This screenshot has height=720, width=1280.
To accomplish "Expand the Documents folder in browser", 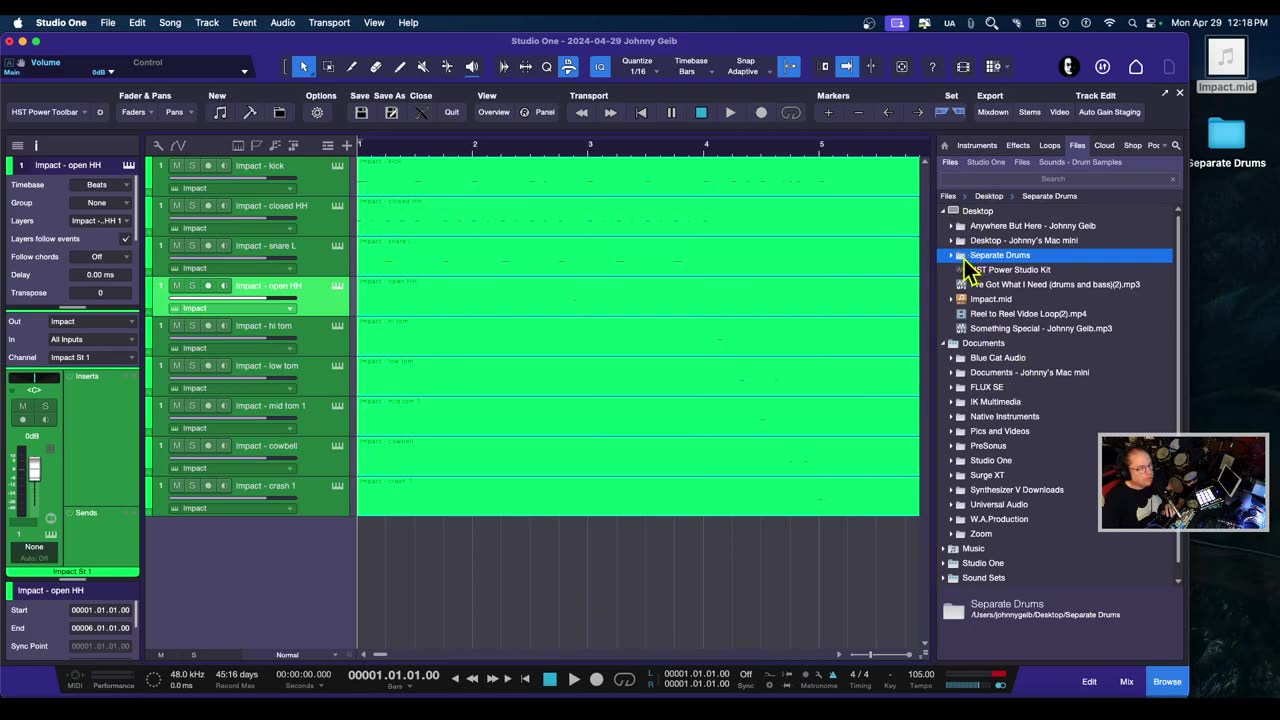I will 943,343.
